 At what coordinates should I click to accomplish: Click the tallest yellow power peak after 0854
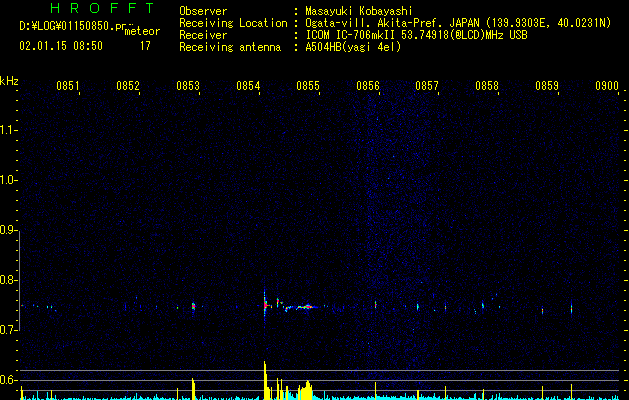click(x=265, y=378)
